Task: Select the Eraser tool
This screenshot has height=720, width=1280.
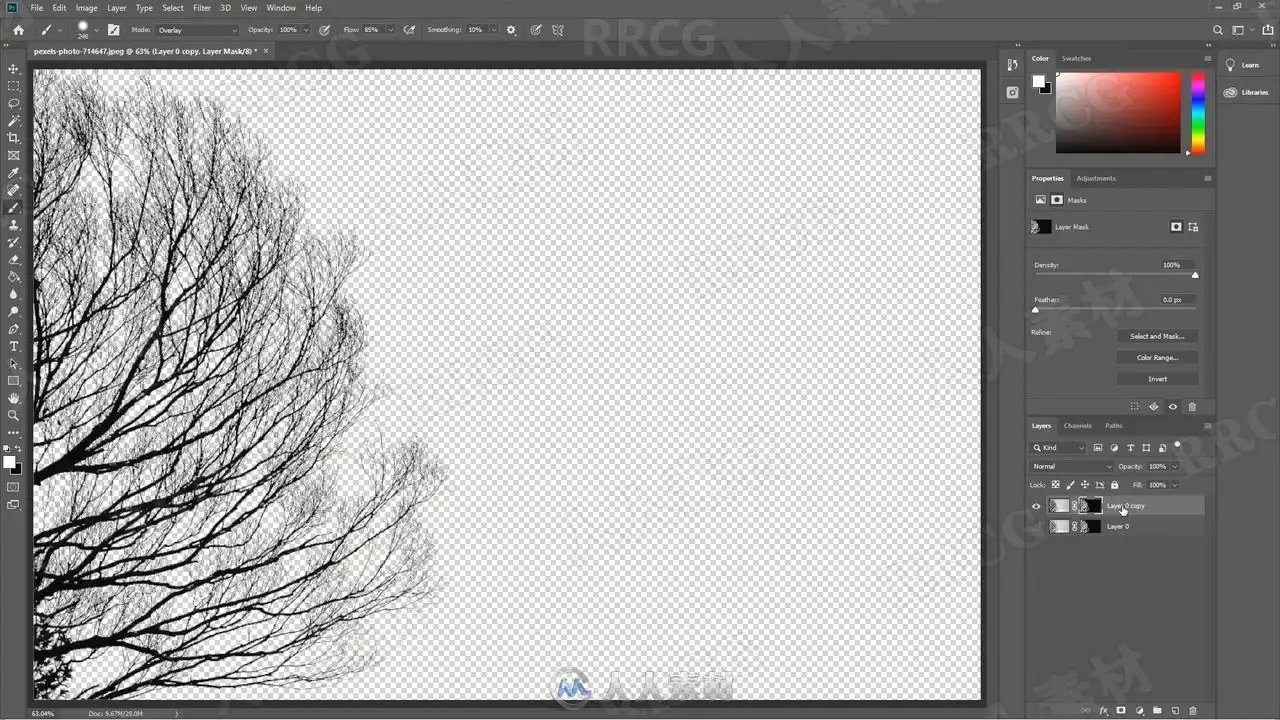Action: (14, 260)
